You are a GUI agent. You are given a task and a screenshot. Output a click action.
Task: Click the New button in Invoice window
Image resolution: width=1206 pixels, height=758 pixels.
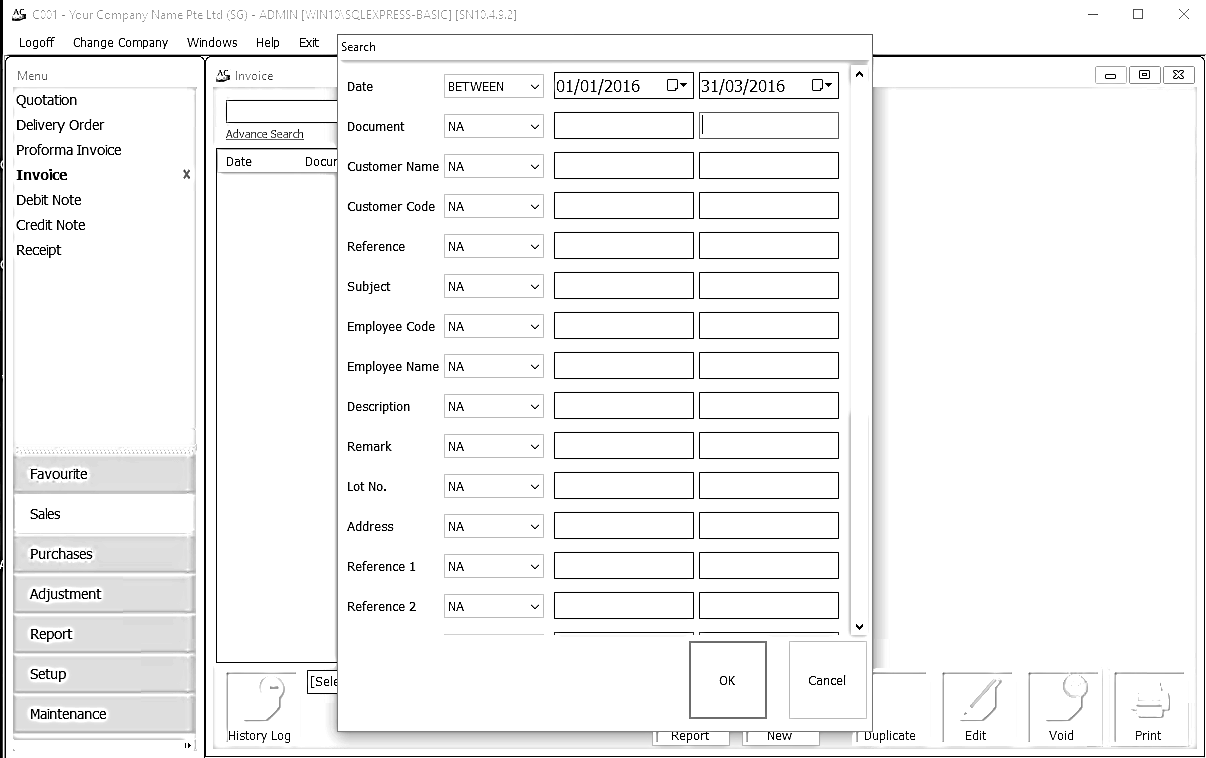coord(780,736)
